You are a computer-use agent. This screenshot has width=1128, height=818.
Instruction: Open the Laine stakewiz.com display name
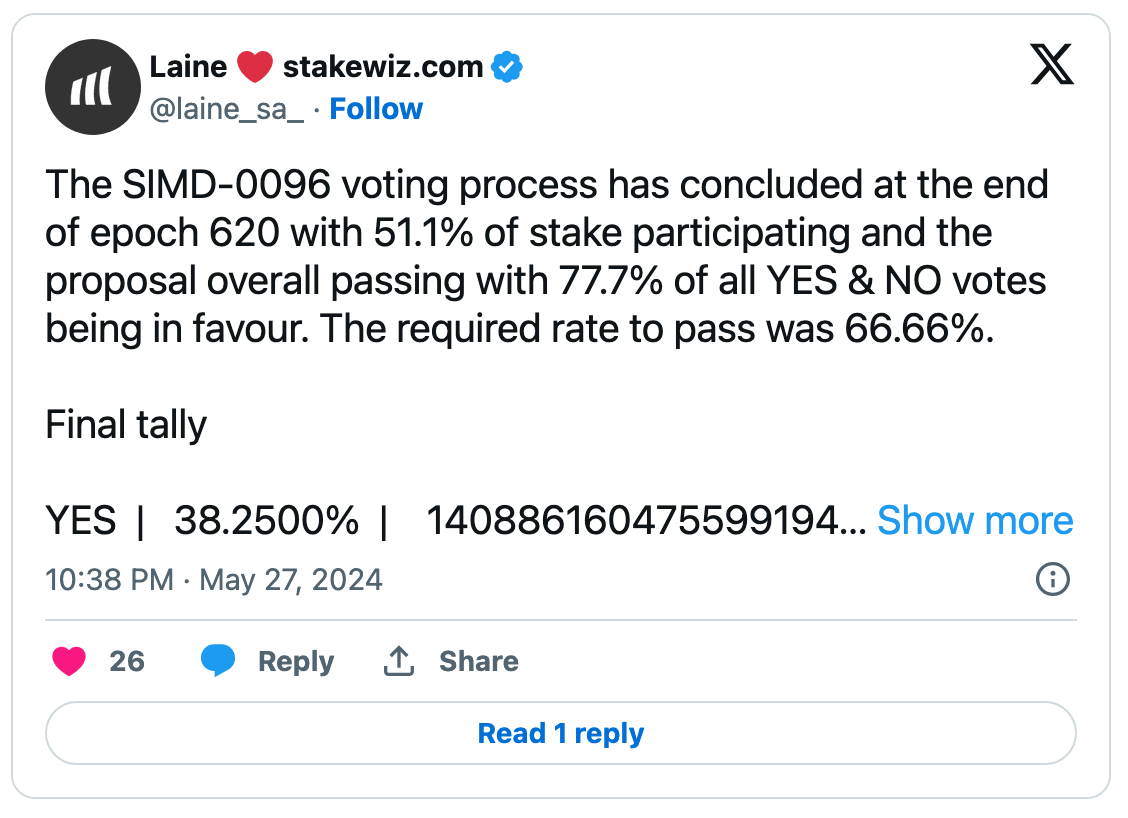(316, 68)
